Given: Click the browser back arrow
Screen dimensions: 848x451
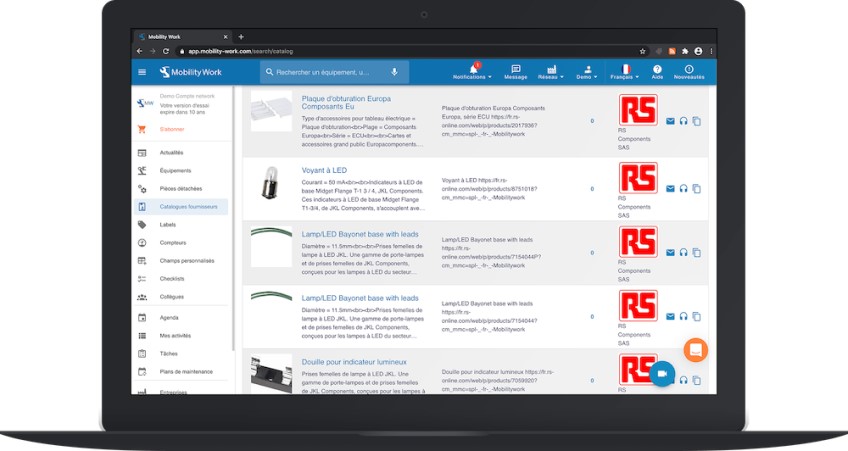Looking at the screenshot, I should (x=140, y=51).
